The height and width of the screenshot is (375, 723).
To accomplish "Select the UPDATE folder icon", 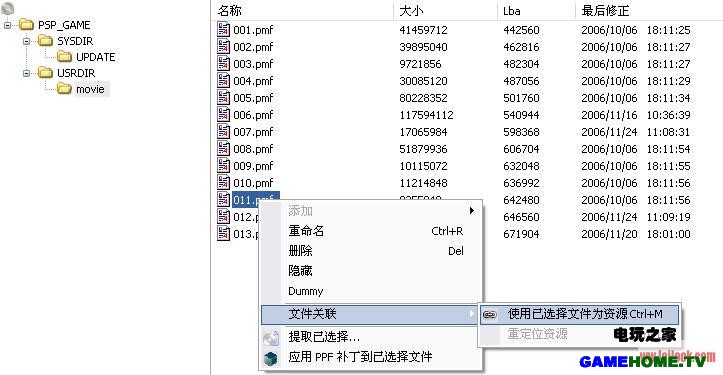I will tap(64, 57).
